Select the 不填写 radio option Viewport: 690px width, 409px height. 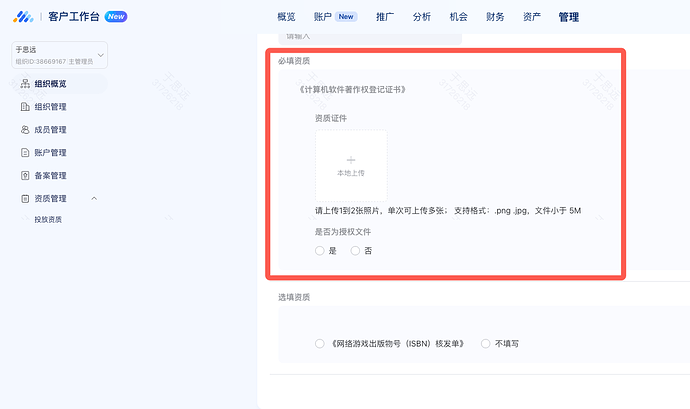[485, 343]
